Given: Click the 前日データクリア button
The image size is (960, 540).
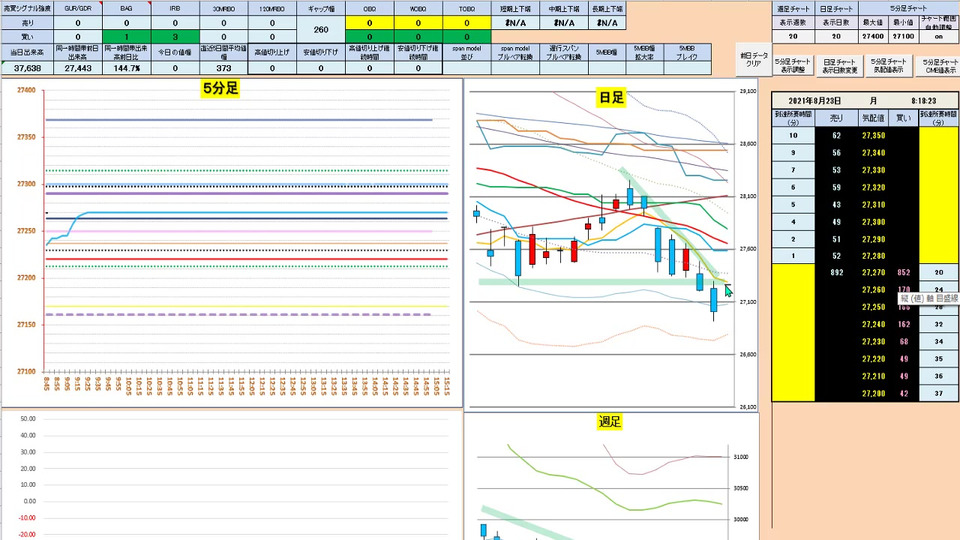Looking at the screenshot, I should pyautogui.click(x=754, y=59).
